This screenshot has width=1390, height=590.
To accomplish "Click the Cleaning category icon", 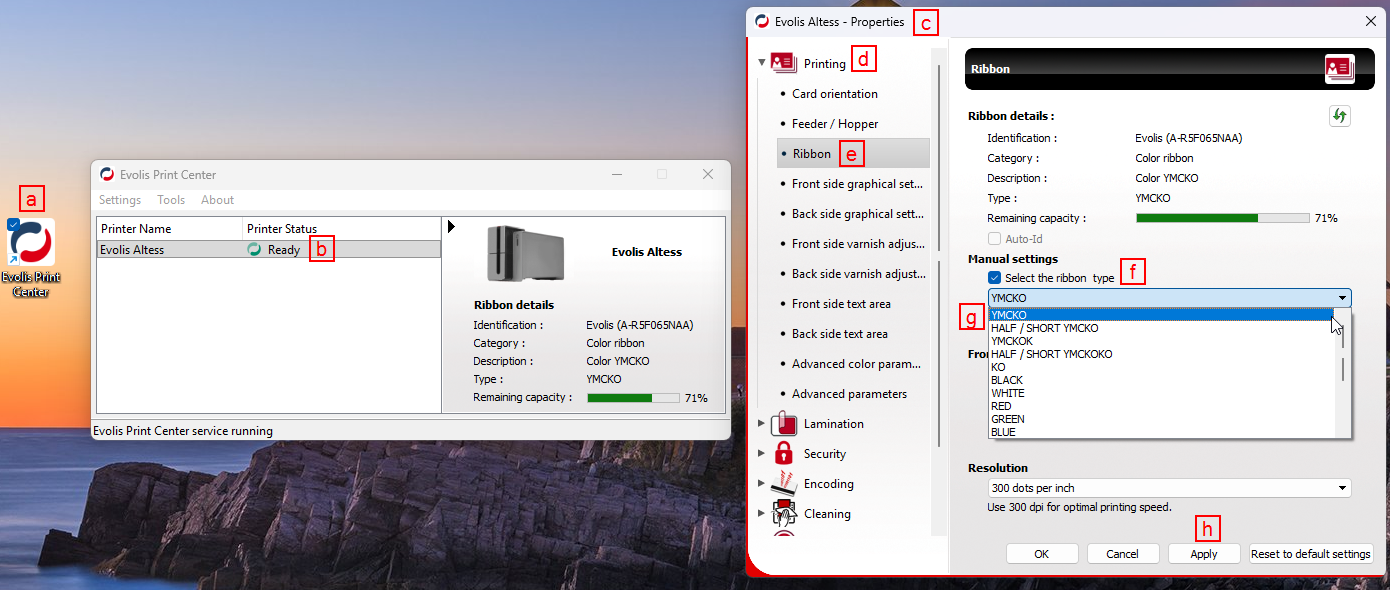I will [x=784, y=513].
